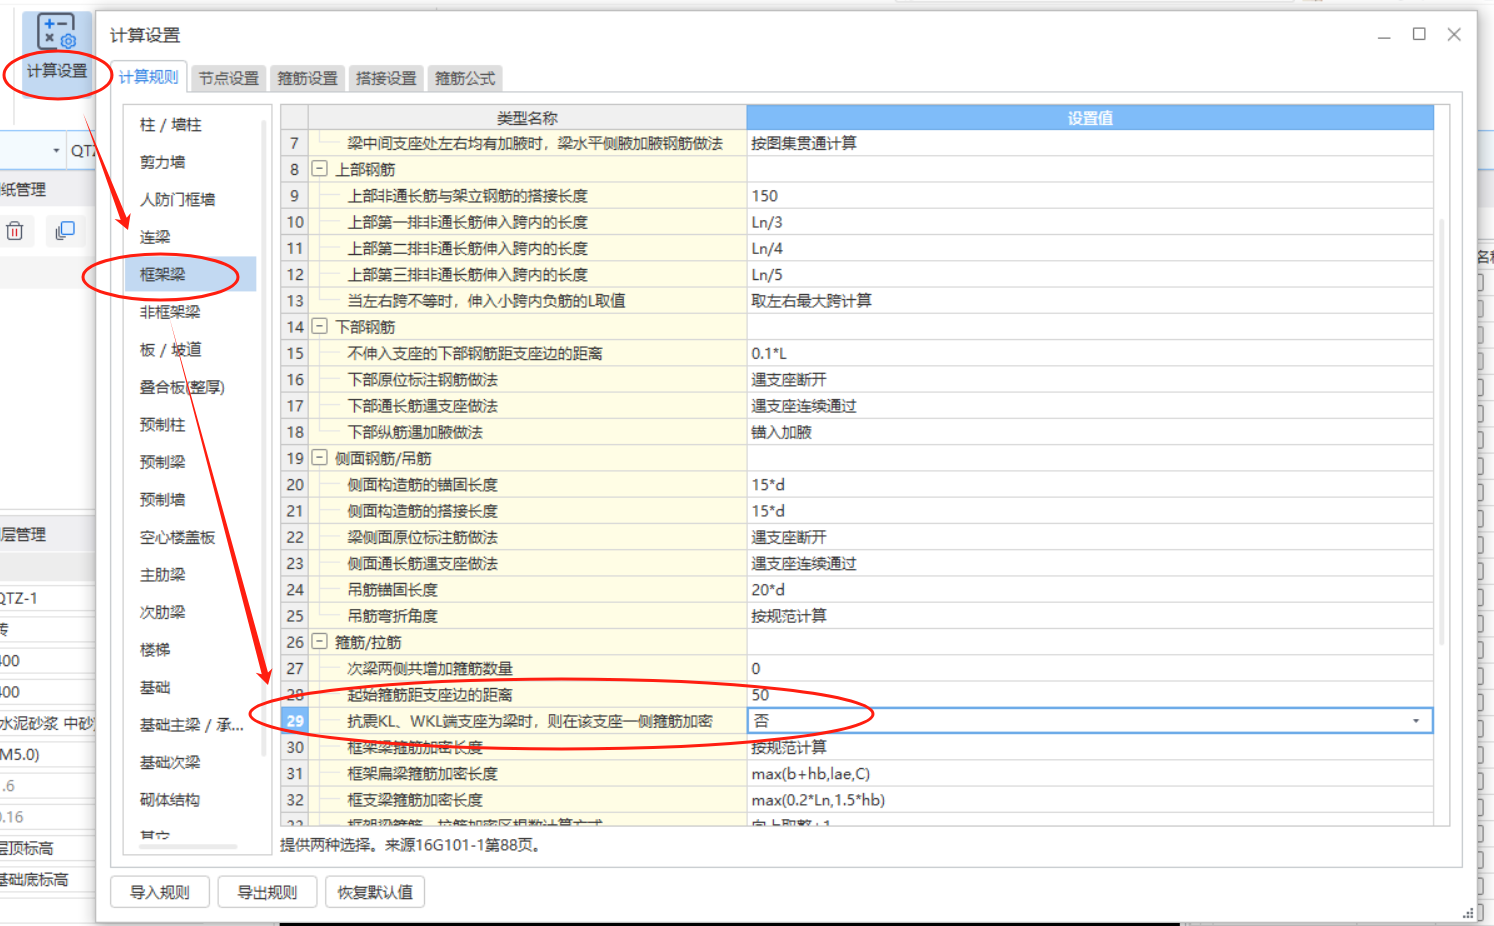
Task: Collapse the 箍筋/拉筋 group in row 26
Action: [320, 641]
